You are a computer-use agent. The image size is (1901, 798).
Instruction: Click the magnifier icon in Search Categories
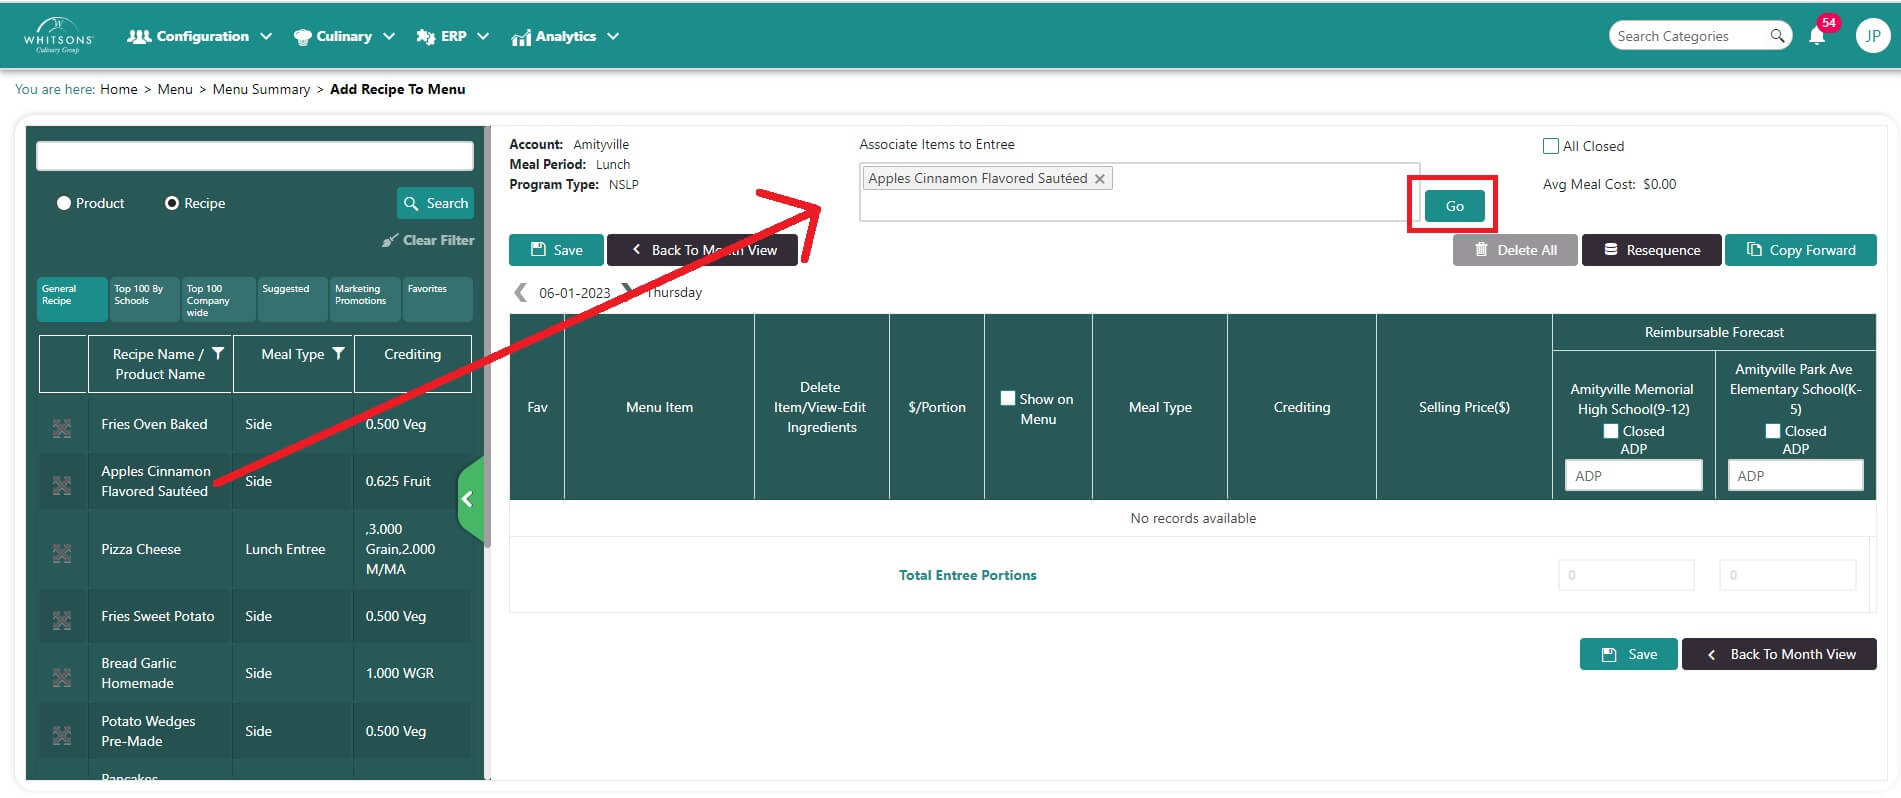(x=1776, y=36)
